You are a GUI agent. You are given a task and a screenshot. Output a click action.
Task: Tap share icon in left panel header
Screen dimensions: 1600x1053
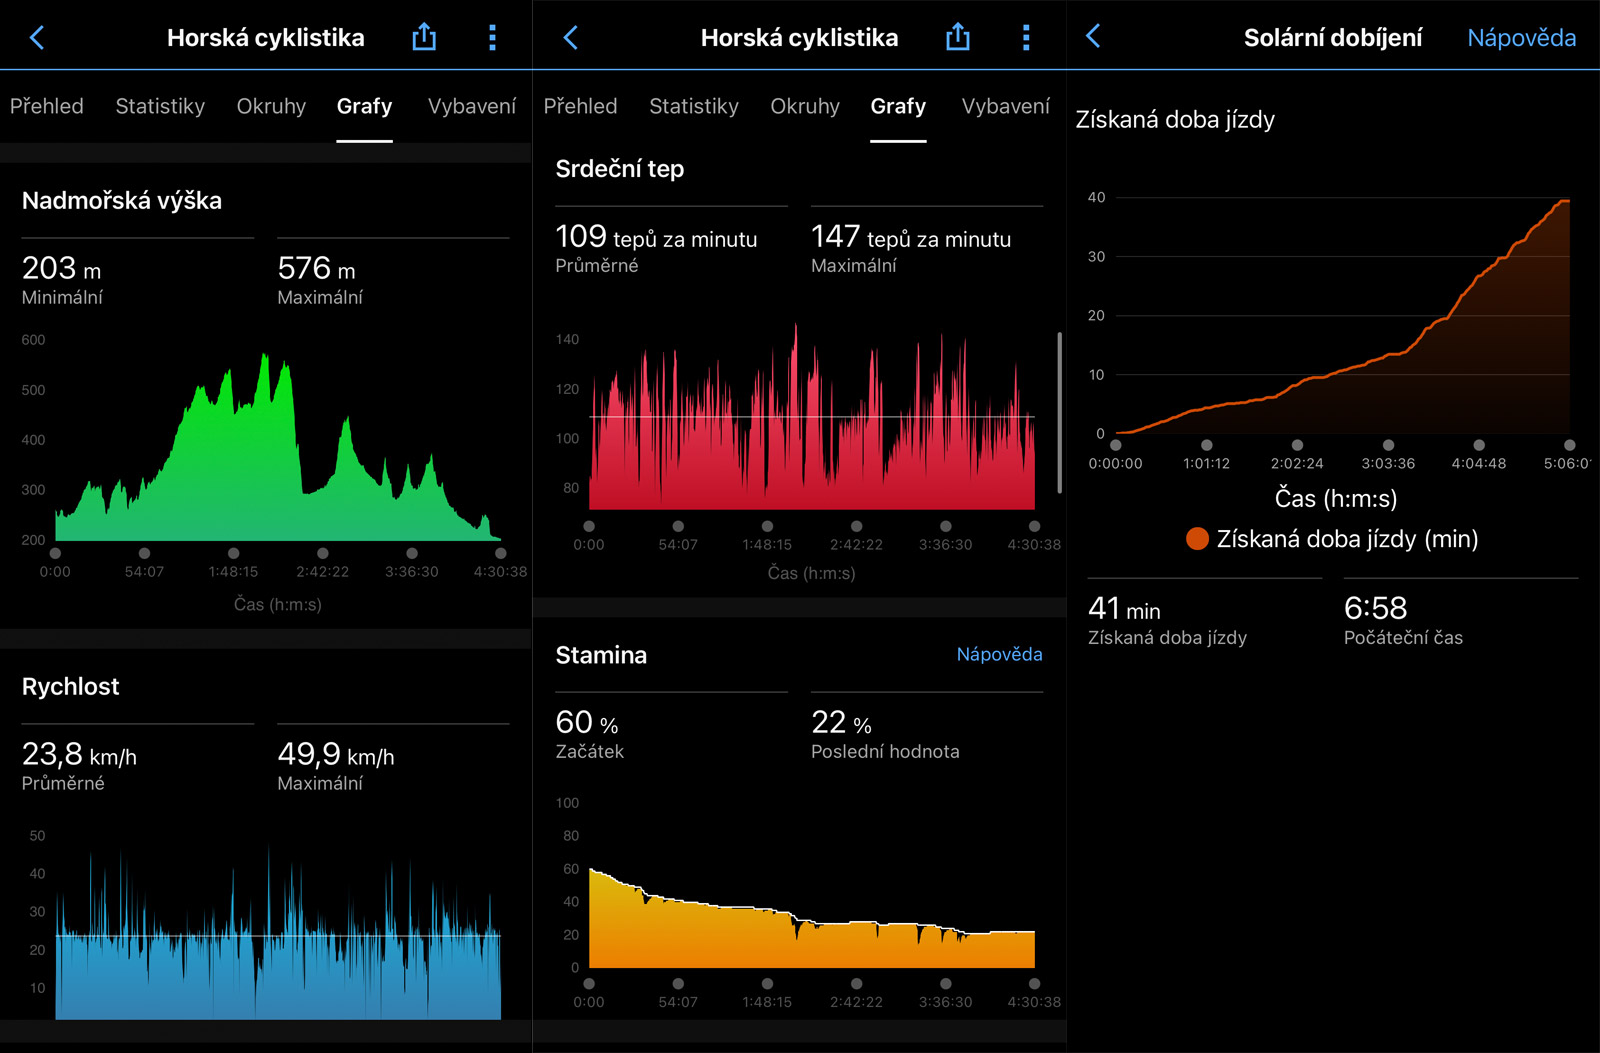click(x=424, y=38)
